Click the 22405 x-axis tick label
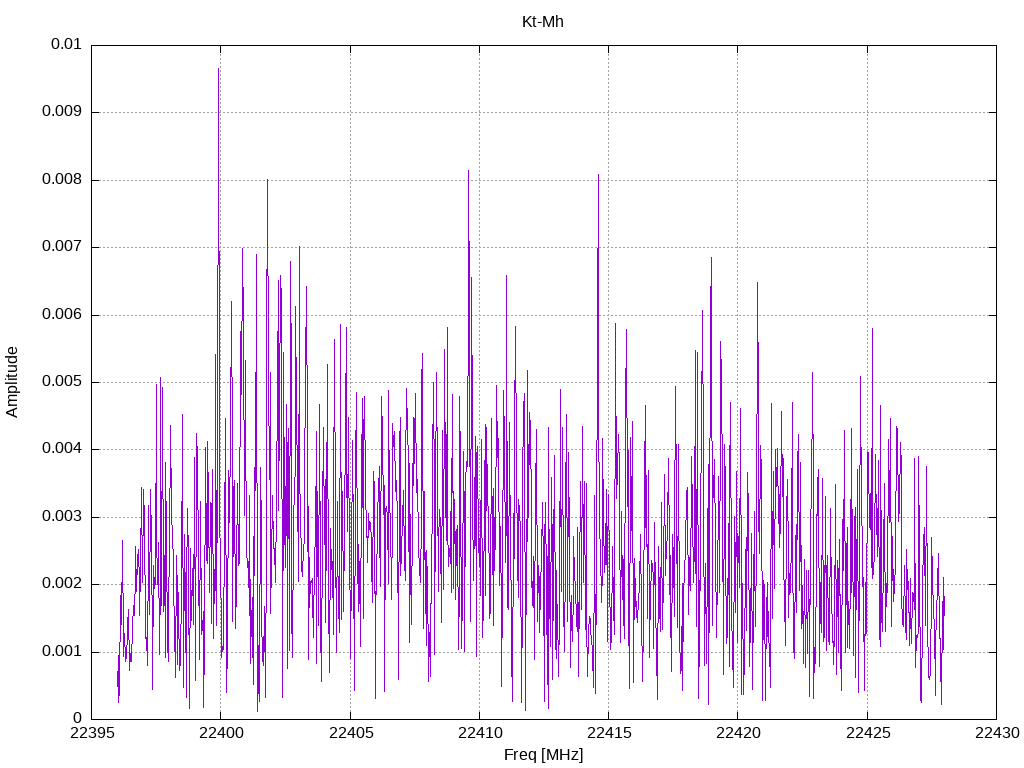Screen dimensions: 1024x768 tap(351, 733)
